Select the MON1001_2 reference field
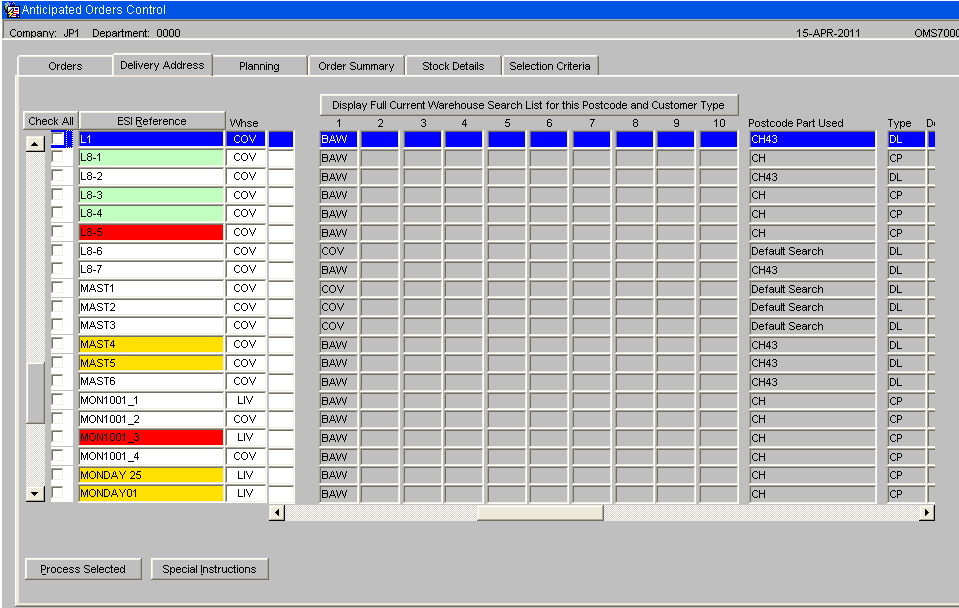Image resolution: width=959 pixels, height=608 pixels. click(x=151, y=419)
